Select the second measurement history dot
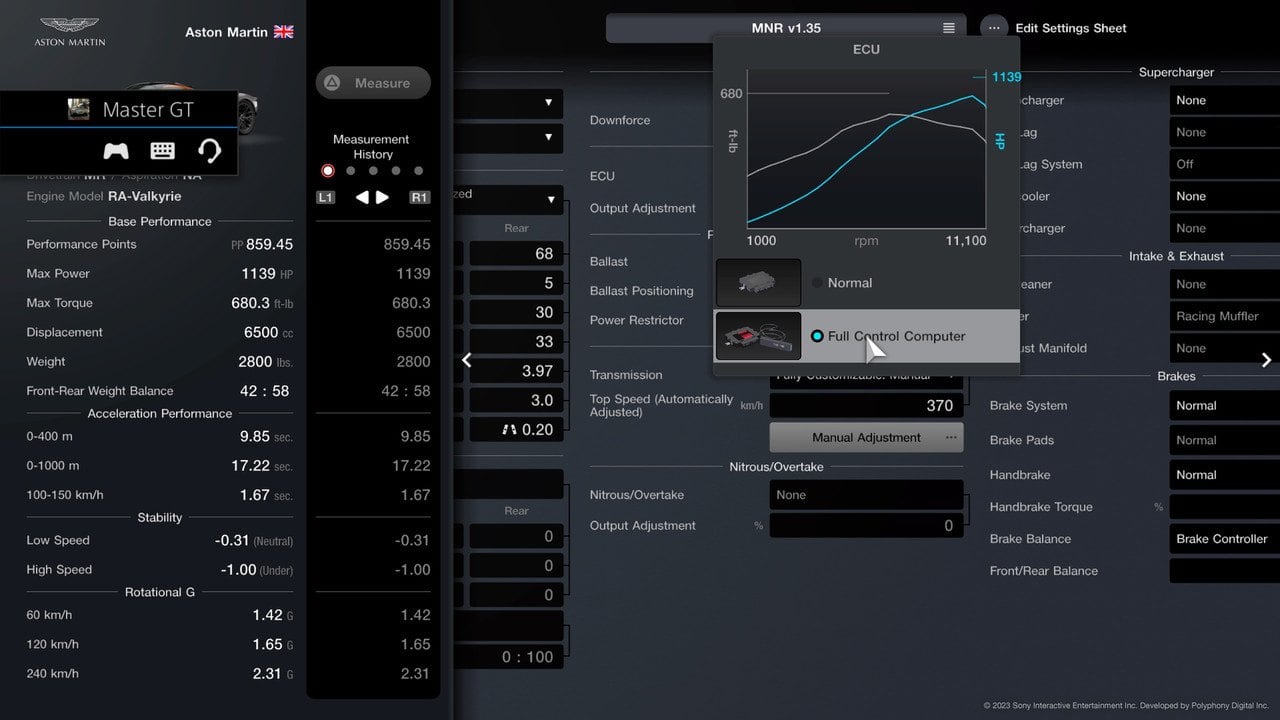This screenshot has width=1280, height=720. point(350,171)
